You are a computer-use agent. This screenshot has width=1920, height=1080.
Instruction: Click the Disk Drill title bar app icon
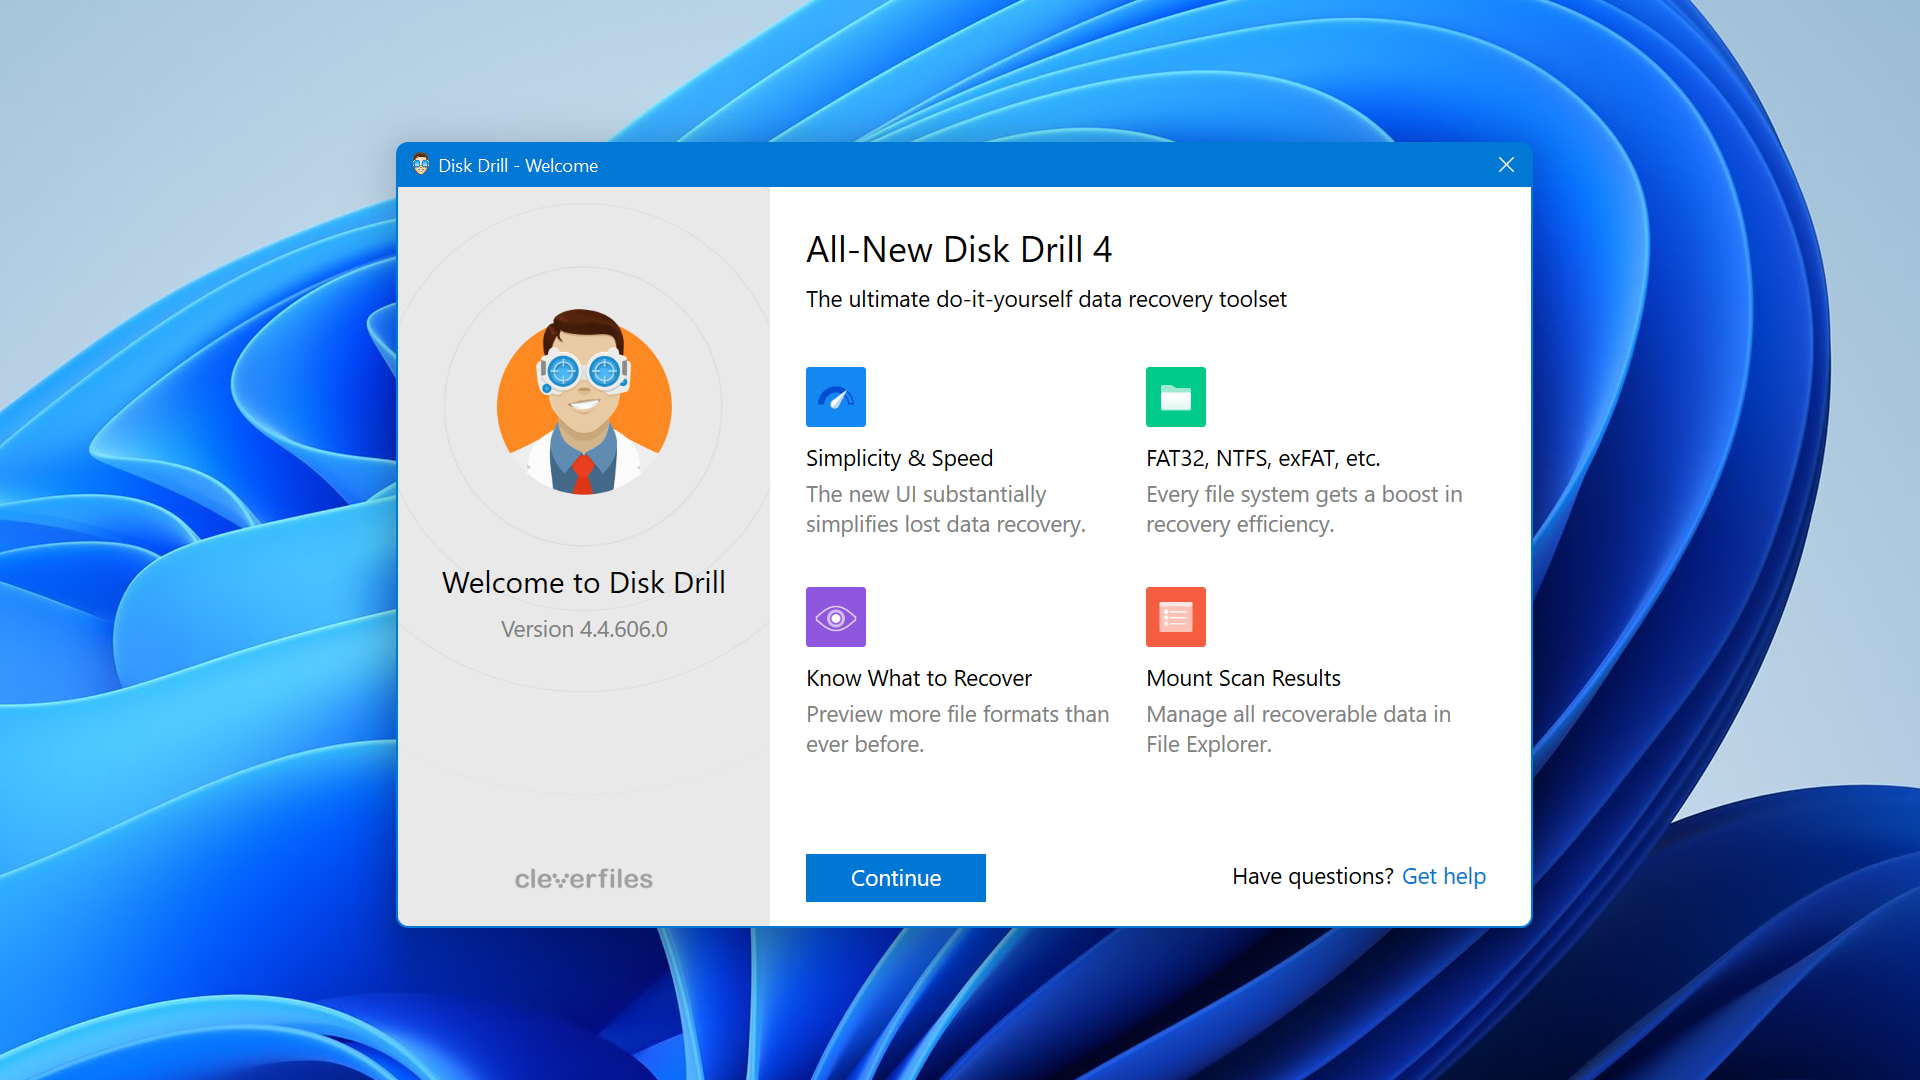click(421, 165)
